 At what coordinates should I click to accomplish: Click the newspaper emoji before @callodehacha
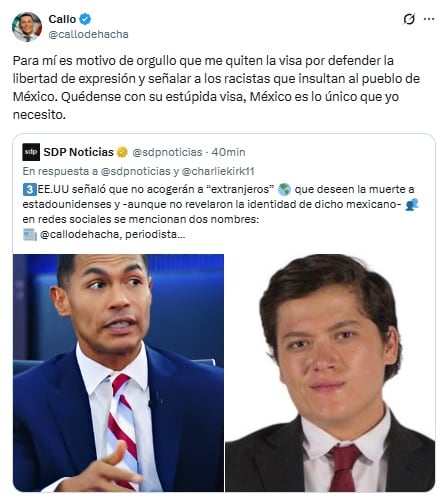pos(30,234)
